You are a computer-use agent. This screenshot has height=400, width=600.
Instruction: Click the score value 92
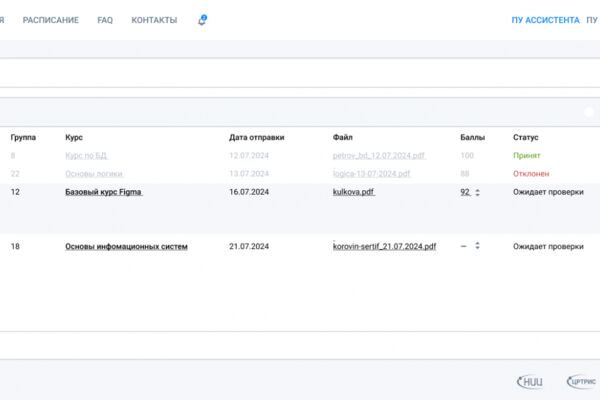pyautogui.click(x=465, y=192)
